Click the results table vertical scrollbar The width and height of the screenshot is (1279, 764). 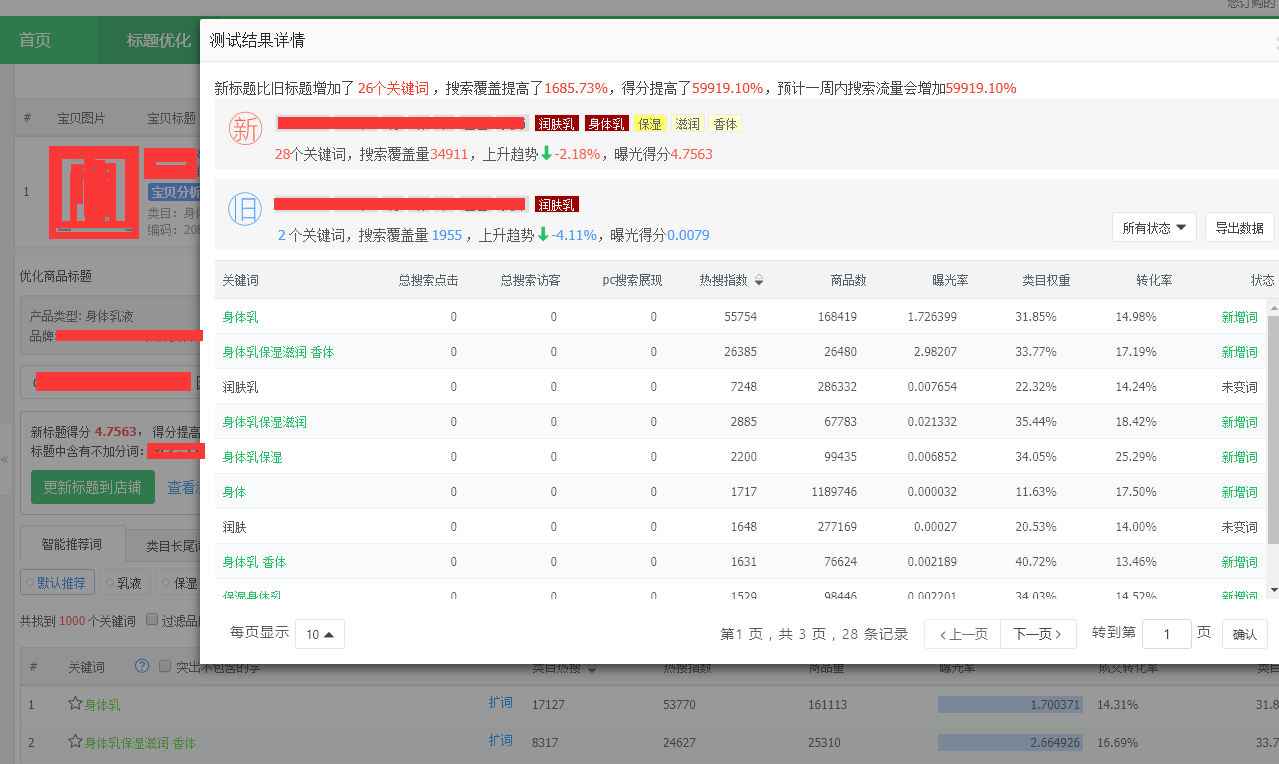click(1273, 430)
